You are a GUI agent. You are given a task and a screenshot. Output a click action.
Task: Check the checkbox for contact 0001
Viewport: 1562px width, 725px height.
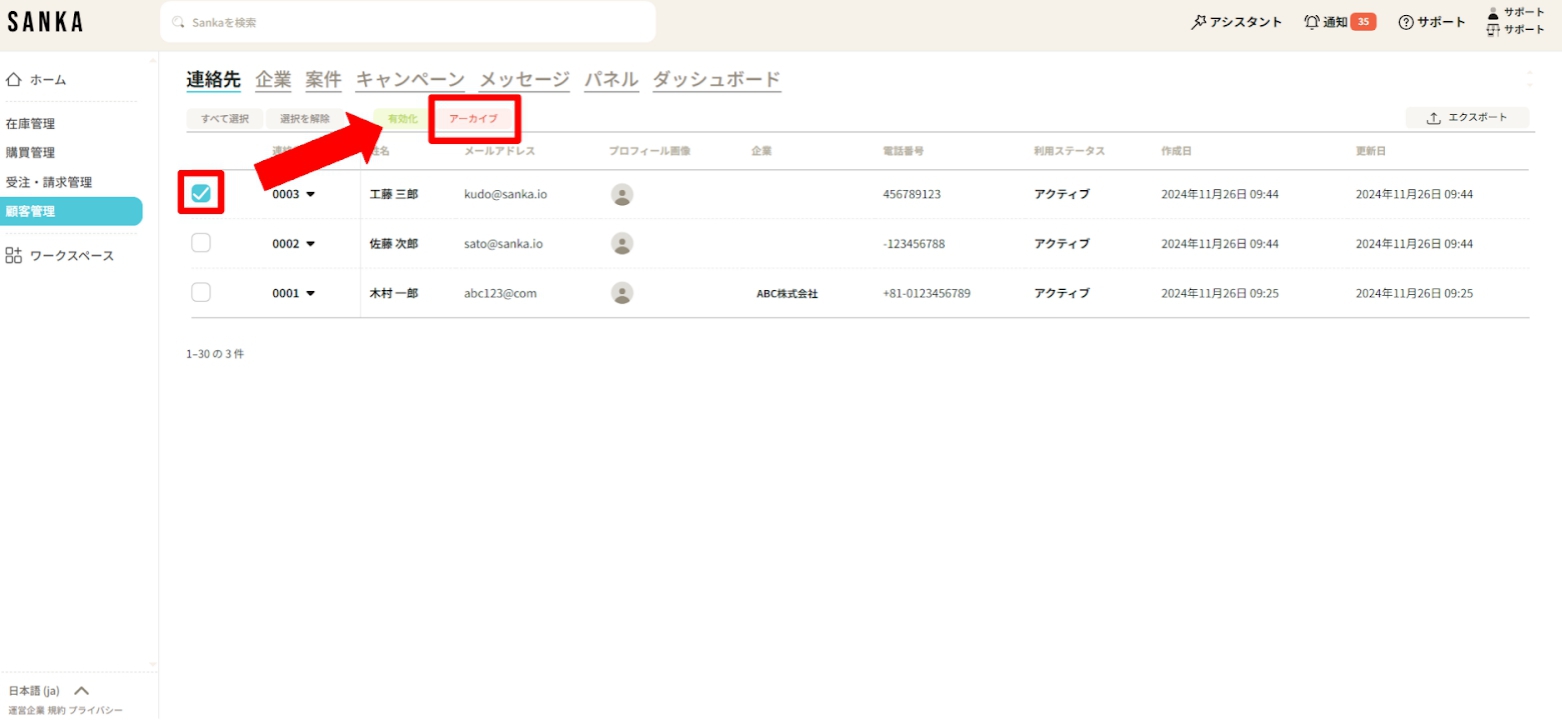(x=201, y=292)
